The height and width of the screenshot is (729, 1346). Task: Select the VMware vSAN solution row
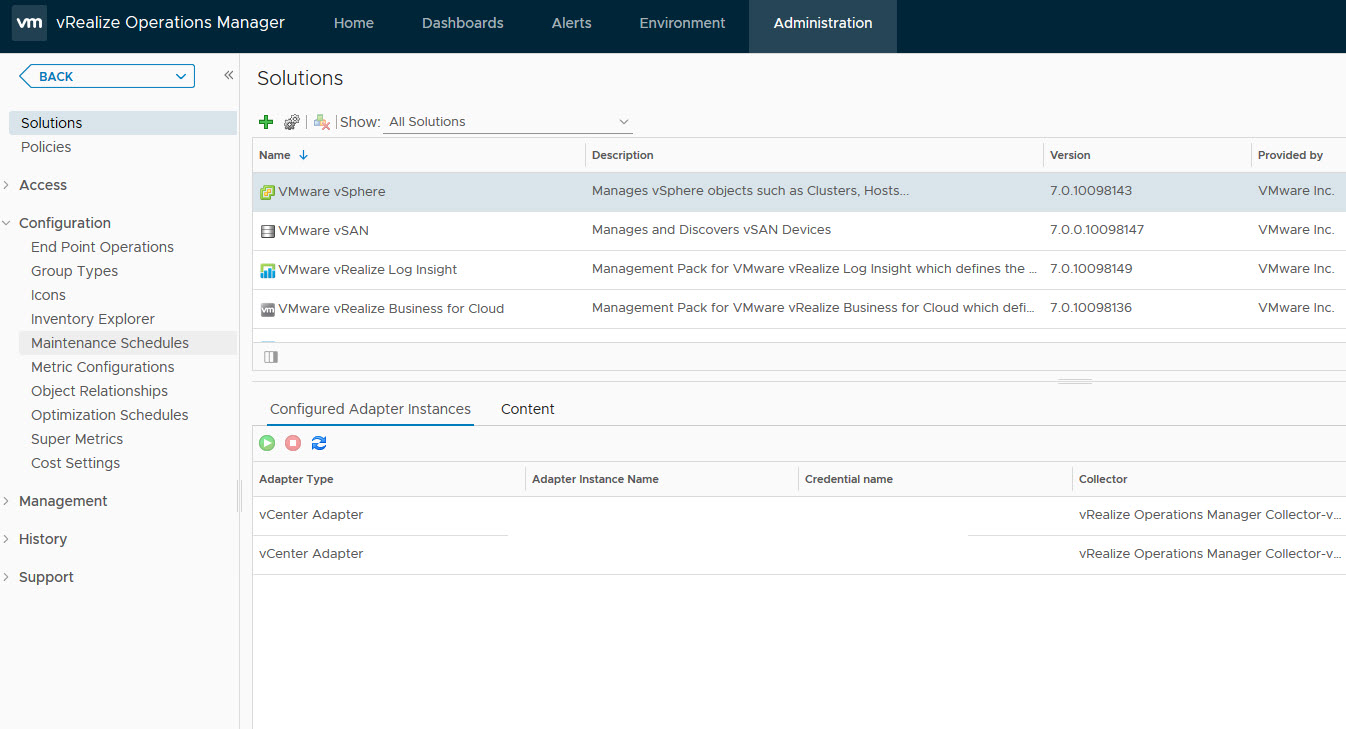pos(323,230)
